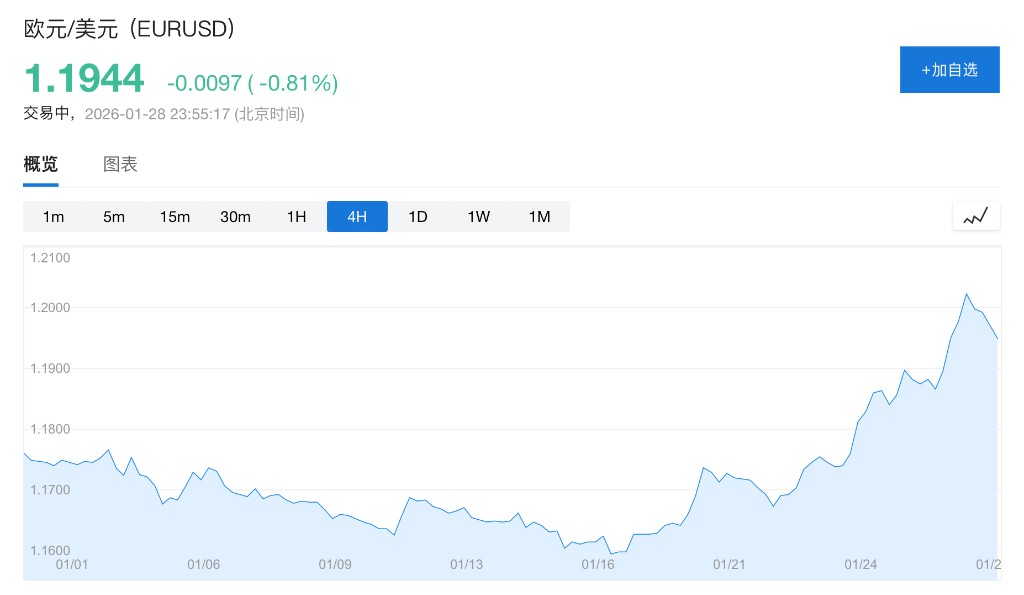Click the +加自选 button
Viewport: 1024px width, 595px height.
949,70
